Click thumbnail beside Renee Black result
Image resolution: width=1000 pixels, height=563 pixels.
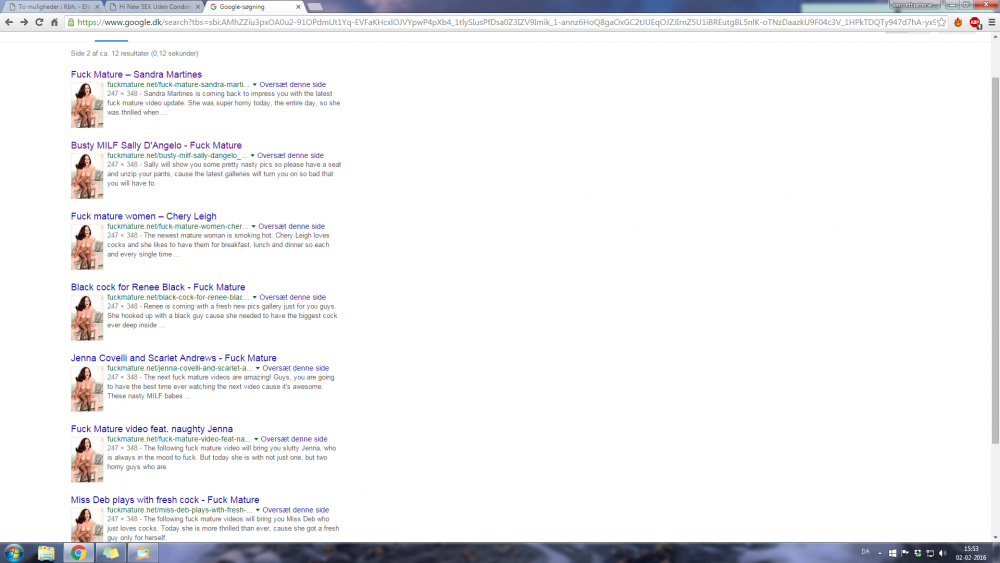coord(87,318)
